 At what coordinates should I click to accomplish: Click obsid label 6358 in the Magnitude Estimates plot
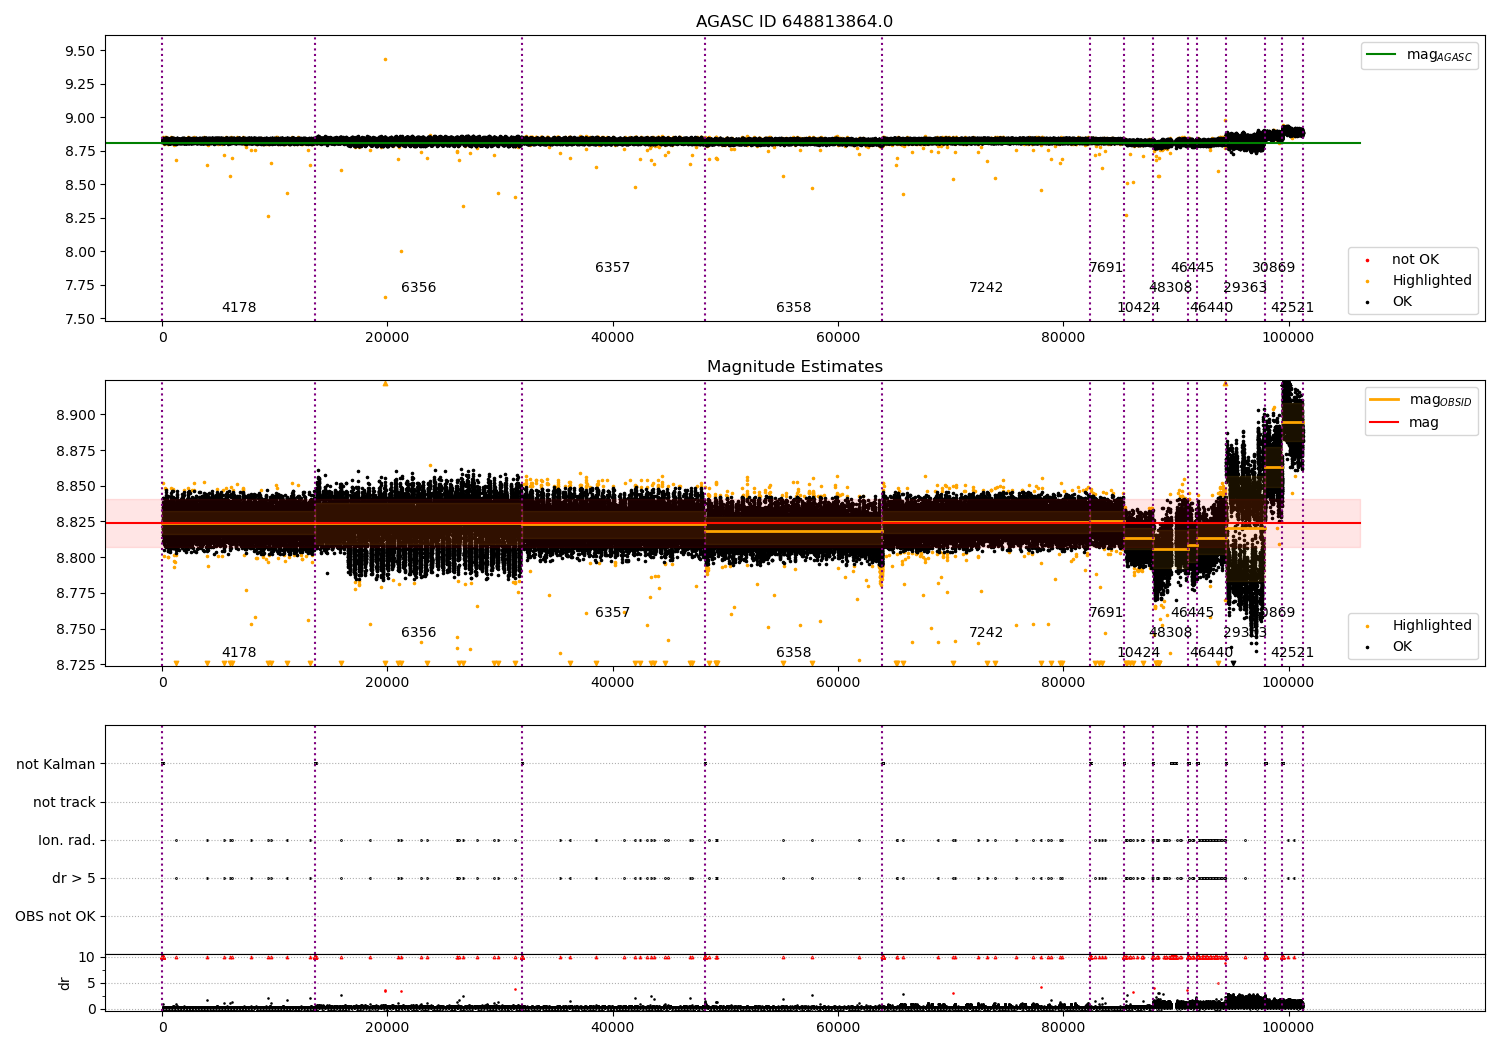tap(794, 653)
